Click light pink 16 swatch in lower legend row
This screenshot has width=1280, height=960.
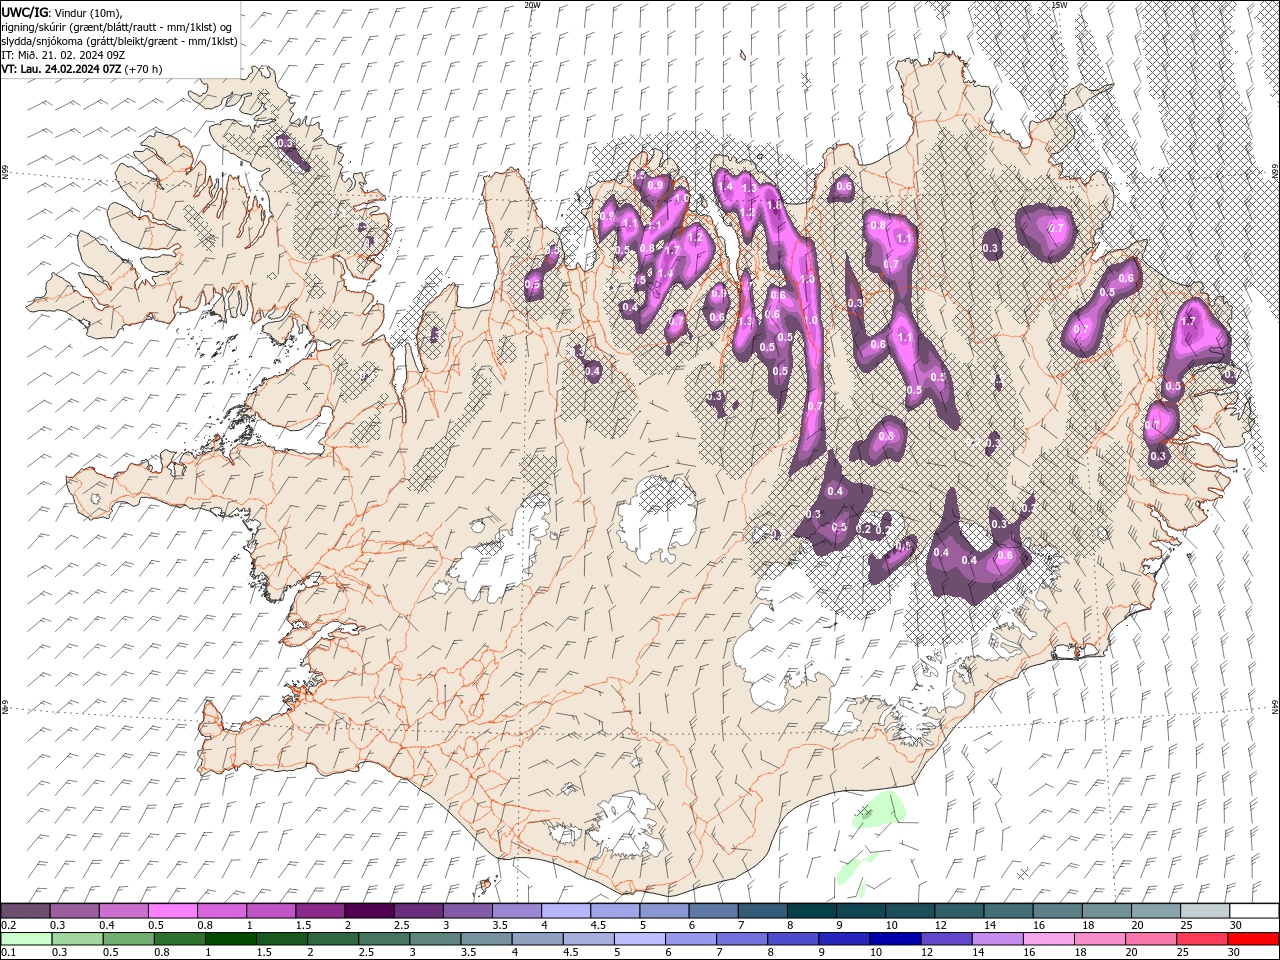1048,939
